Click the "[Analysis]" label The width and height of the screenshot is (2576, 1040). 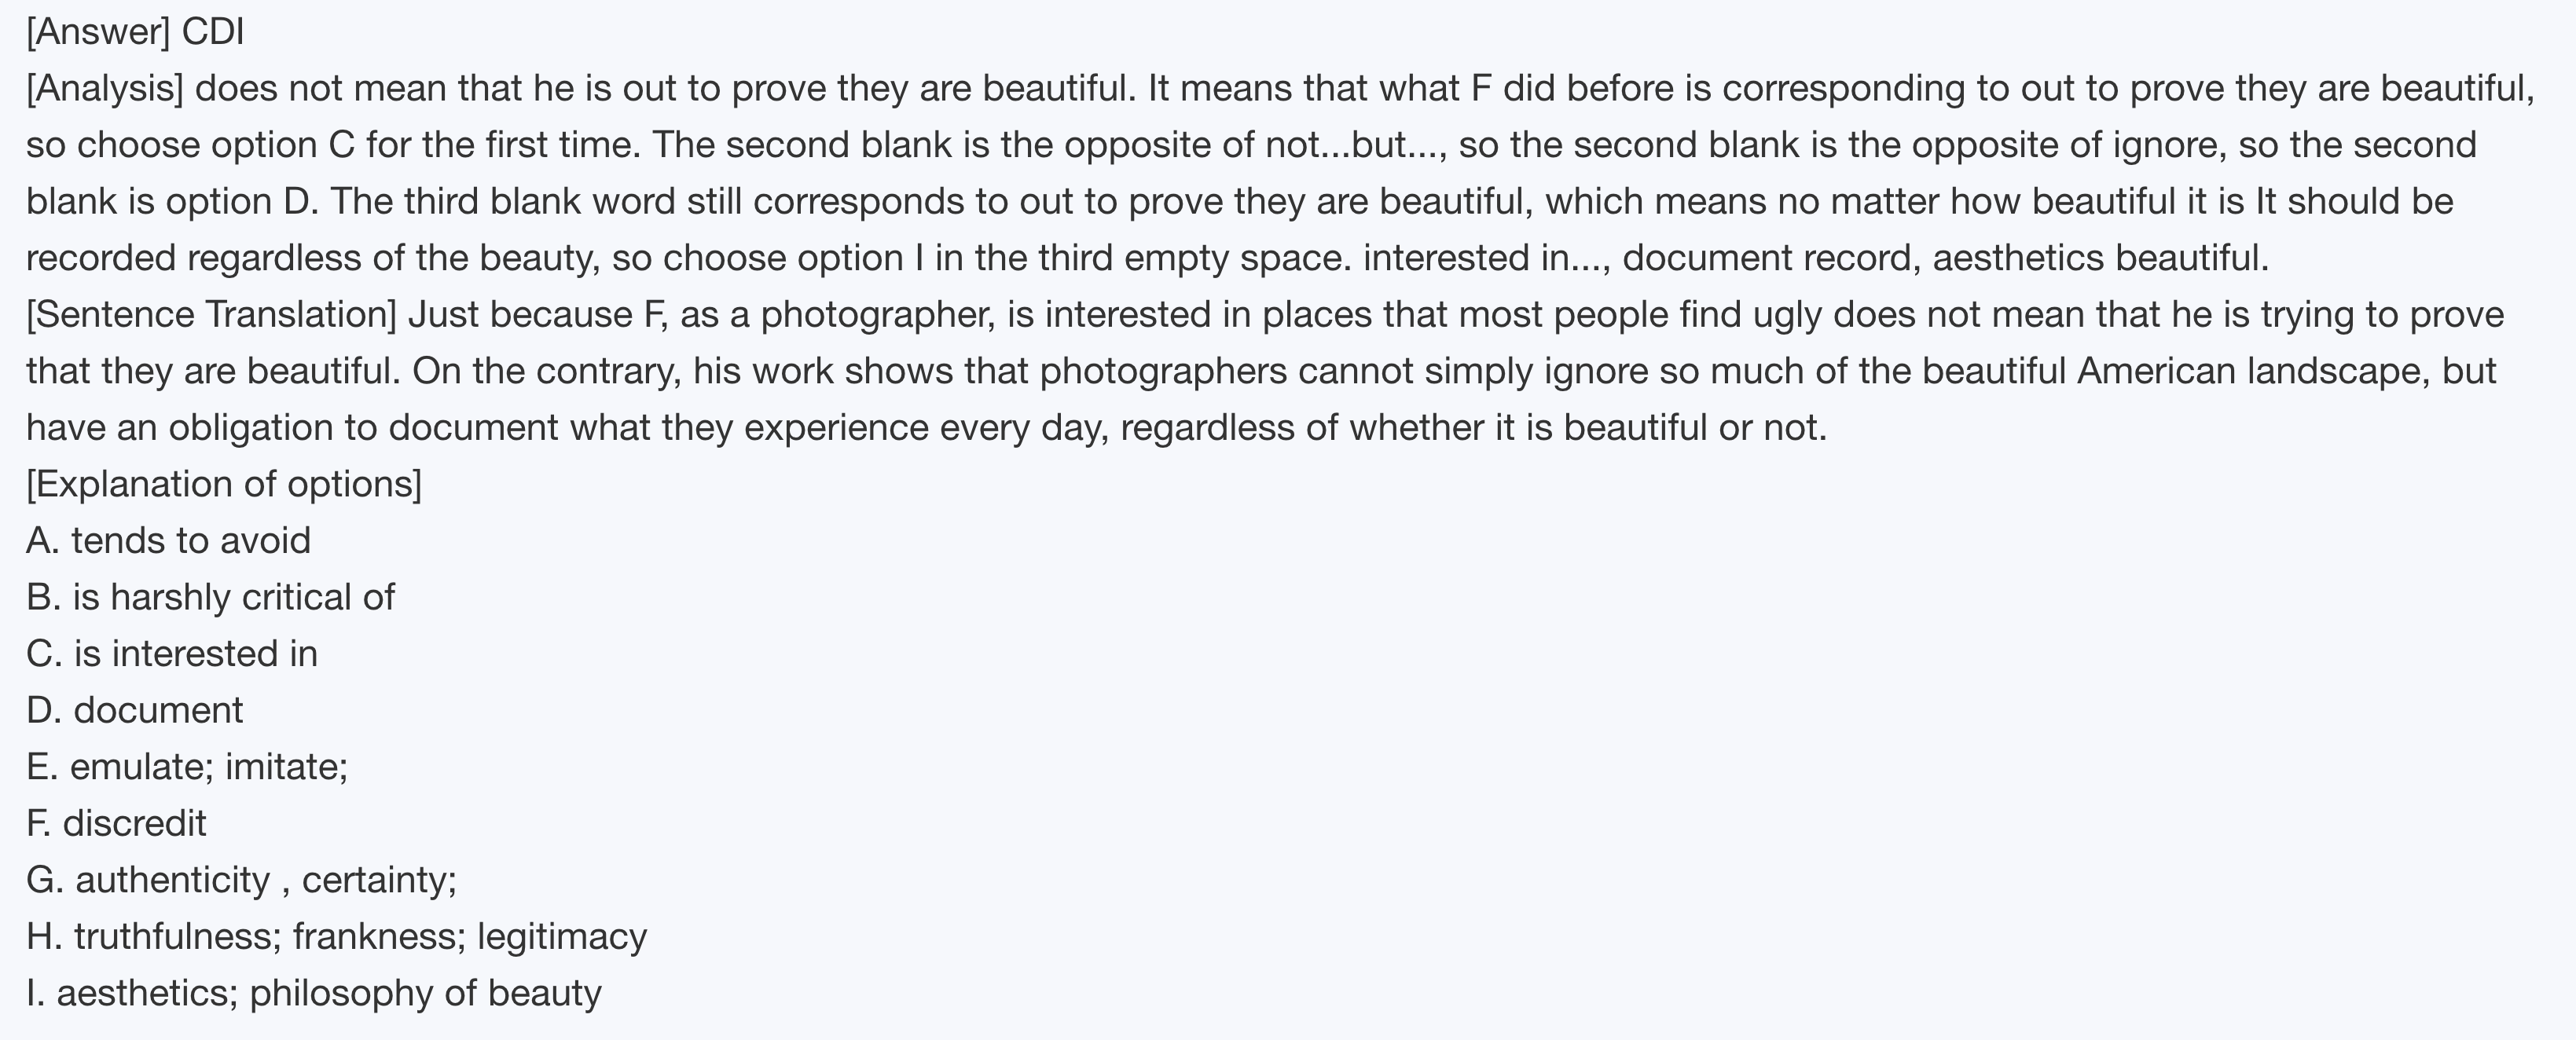105,88
